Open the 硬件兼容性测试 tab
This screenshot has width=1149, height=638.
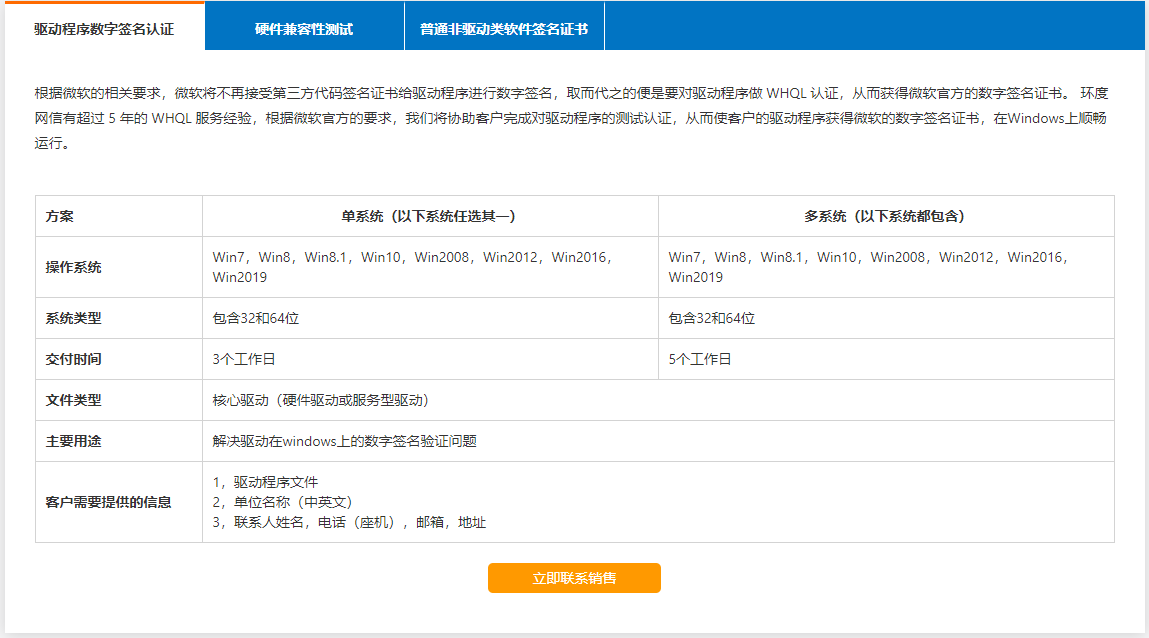click(304, 27)
